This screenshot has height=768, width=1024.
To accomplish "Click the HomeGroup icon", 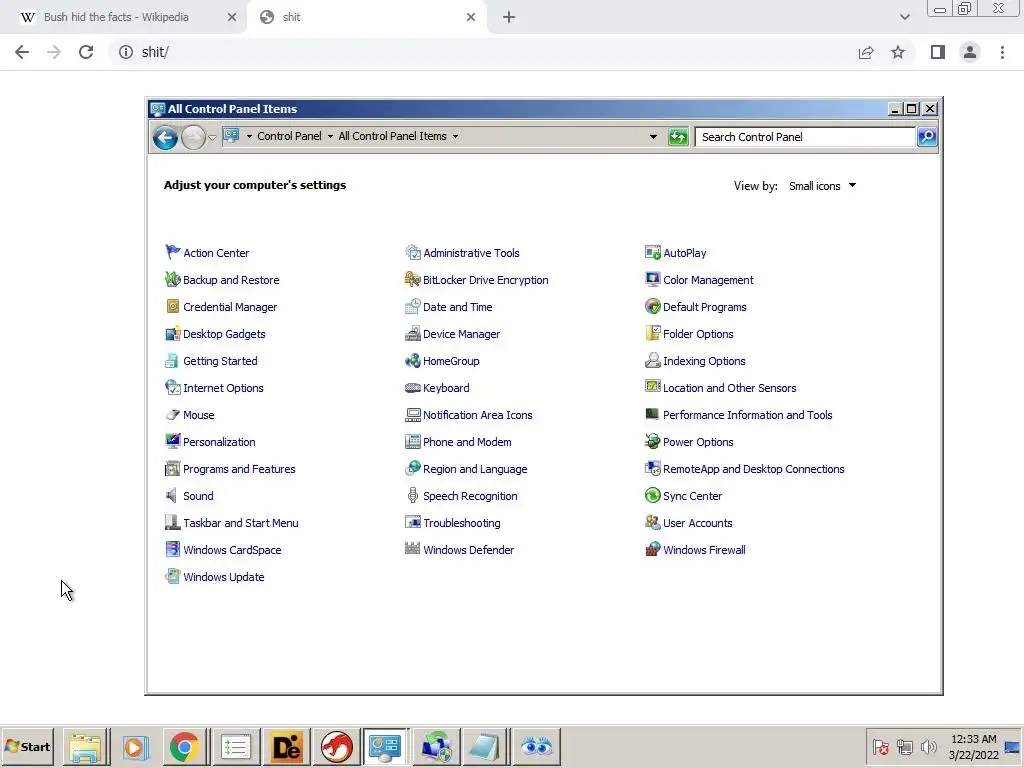I will pyautogui.click(x=413, y=360).
